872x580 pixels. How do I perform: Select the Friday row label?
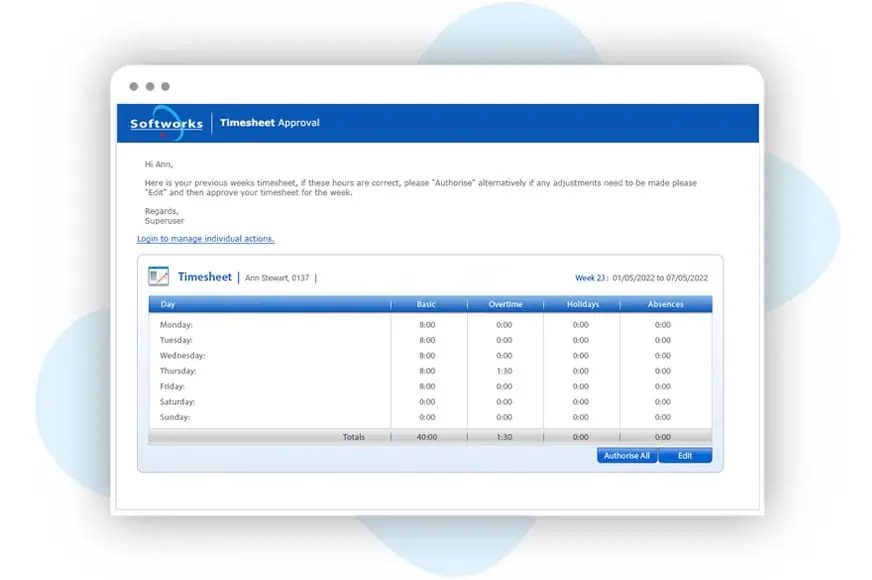click(172, 386)
